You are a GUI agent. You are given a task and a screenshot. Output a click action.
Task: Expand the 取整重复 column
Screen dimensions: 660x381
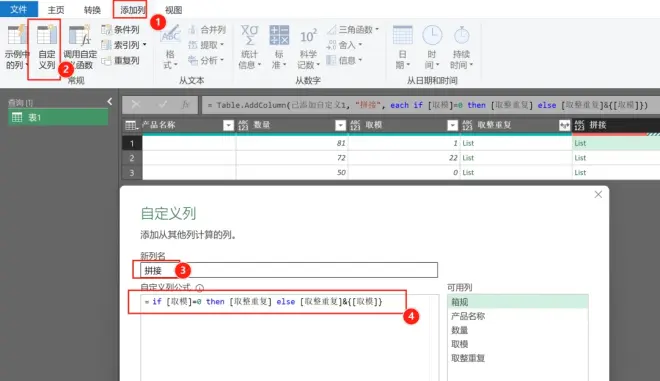564,125
